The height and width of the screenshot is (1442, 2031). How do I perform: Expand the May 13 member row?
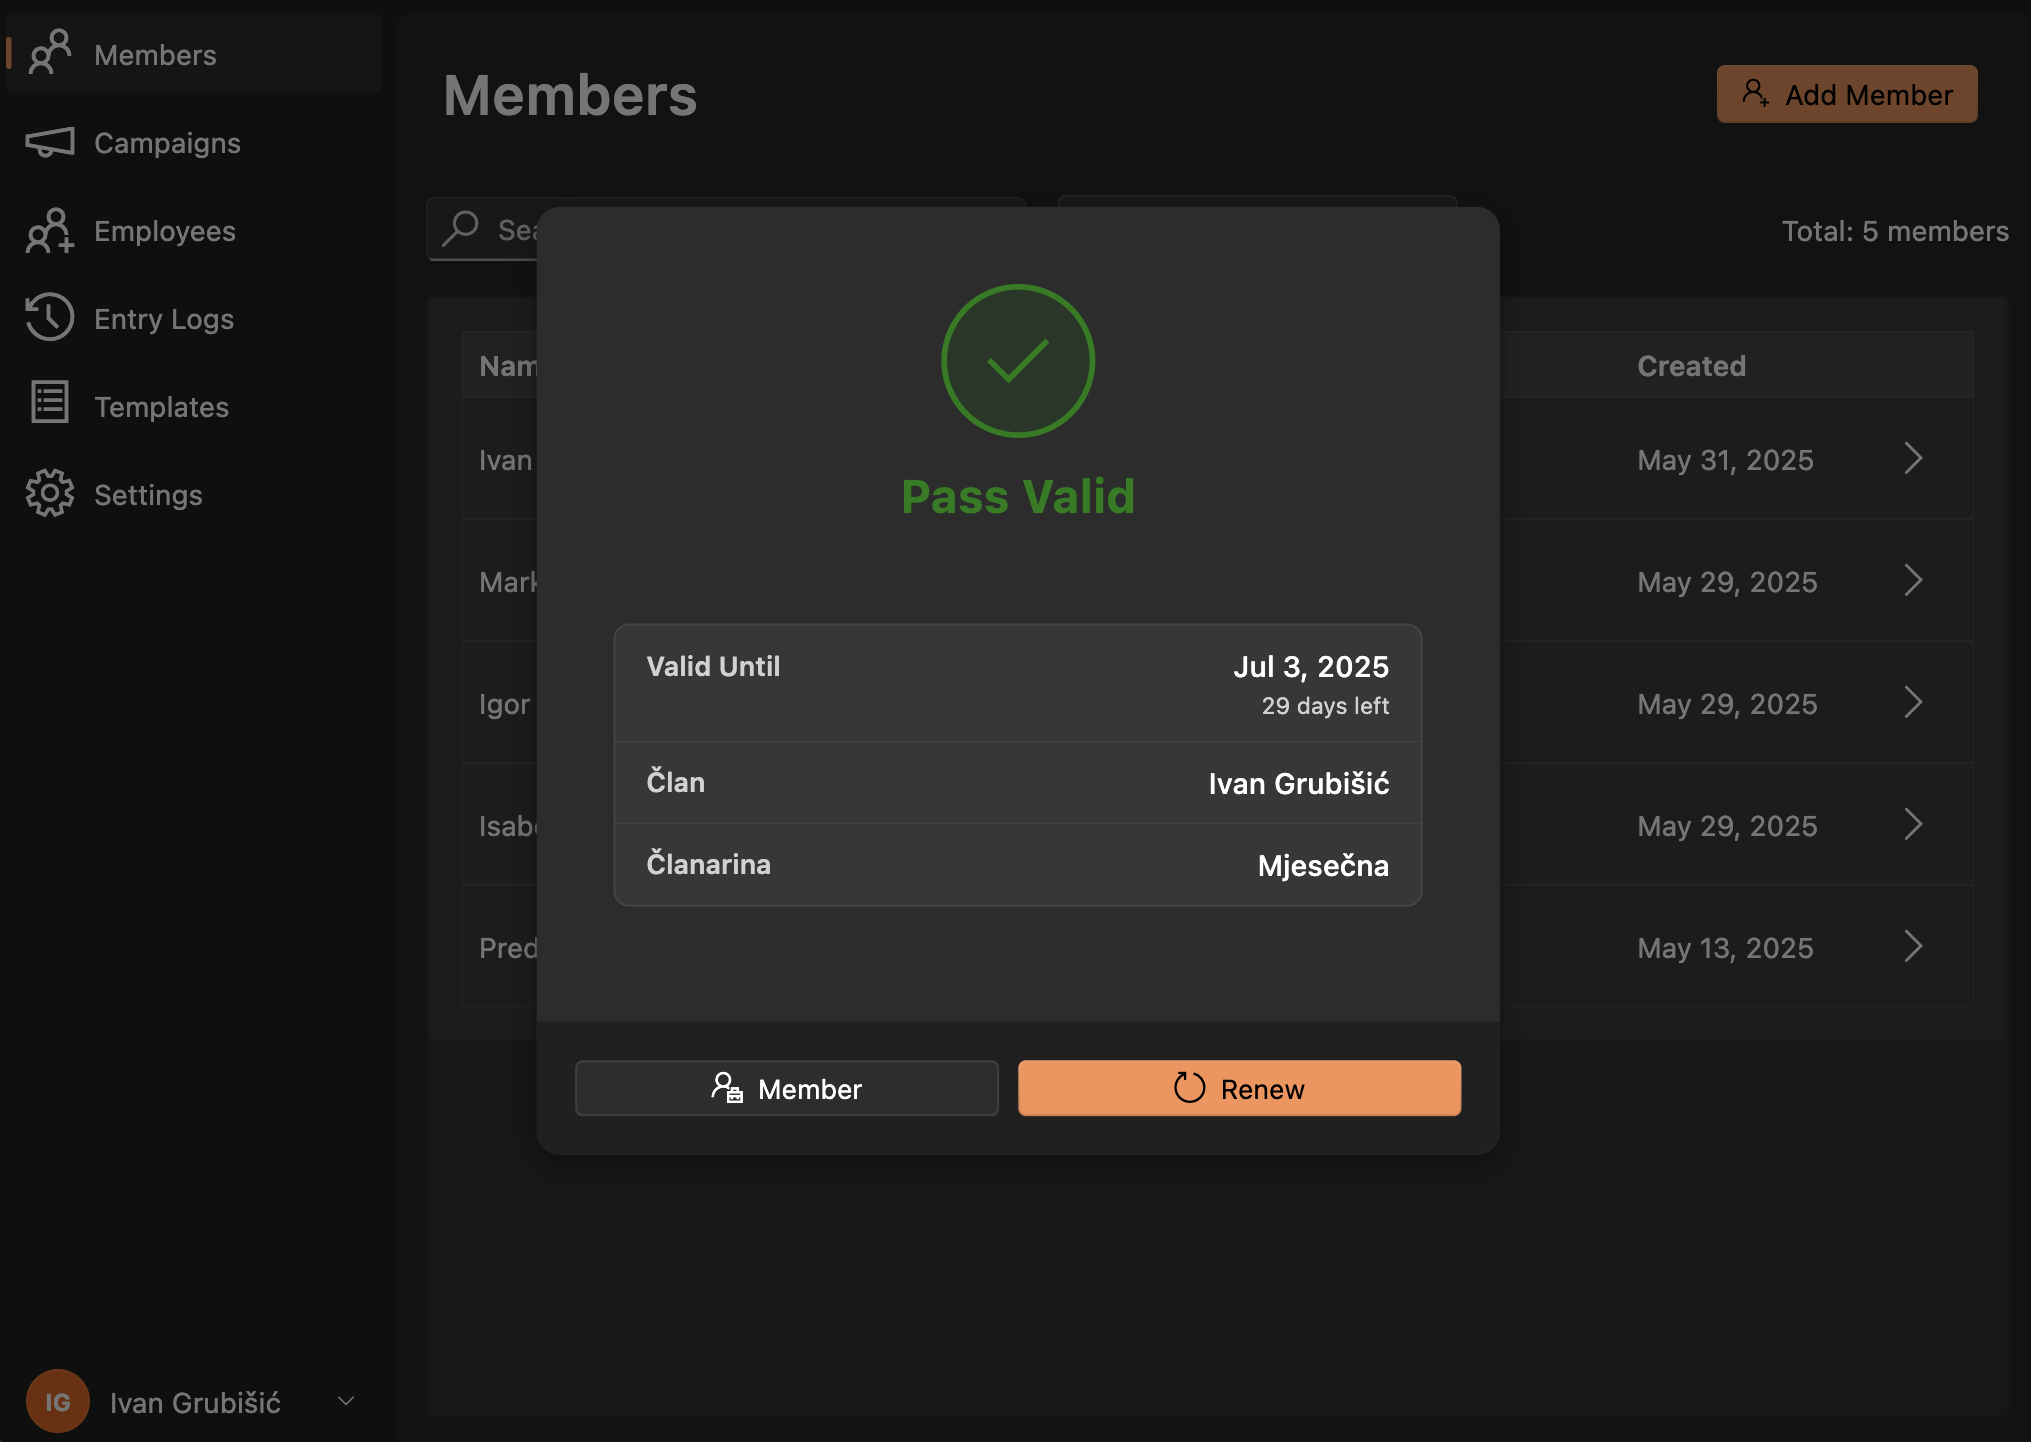point(1912,946)
